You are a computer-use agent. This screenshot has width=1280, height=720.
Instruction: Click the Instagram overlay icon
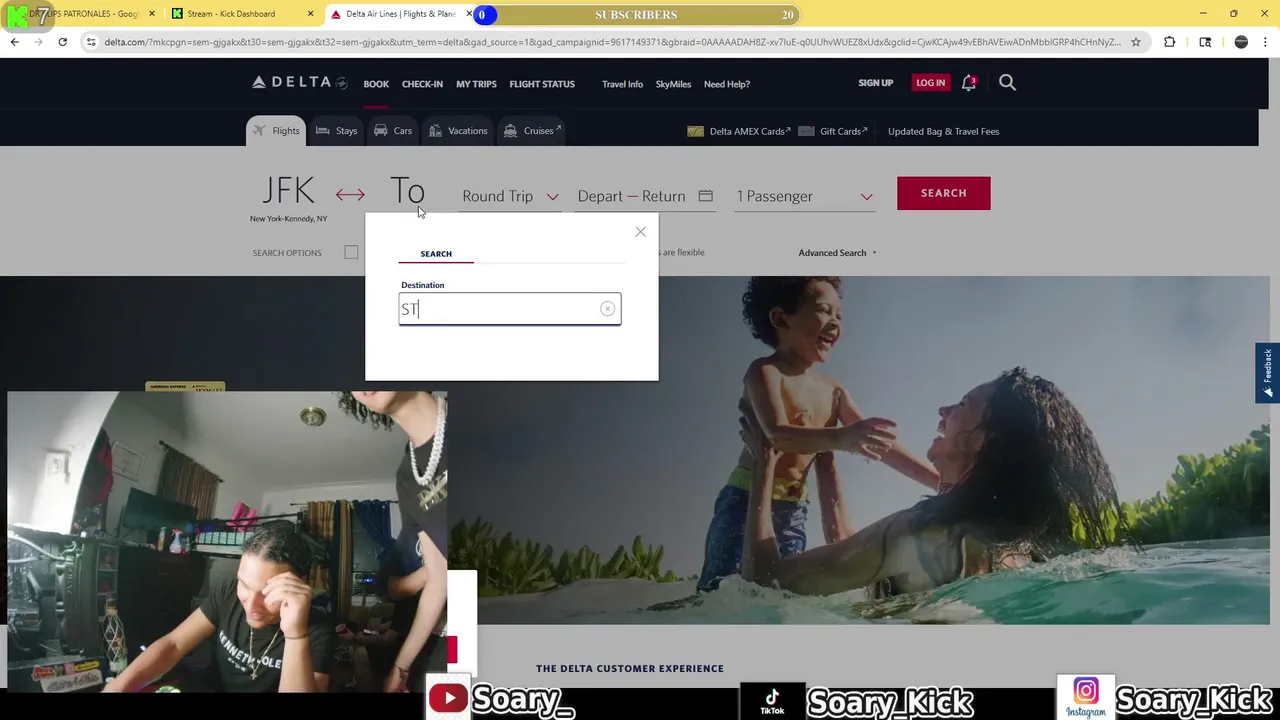(x=1085, y=697)
